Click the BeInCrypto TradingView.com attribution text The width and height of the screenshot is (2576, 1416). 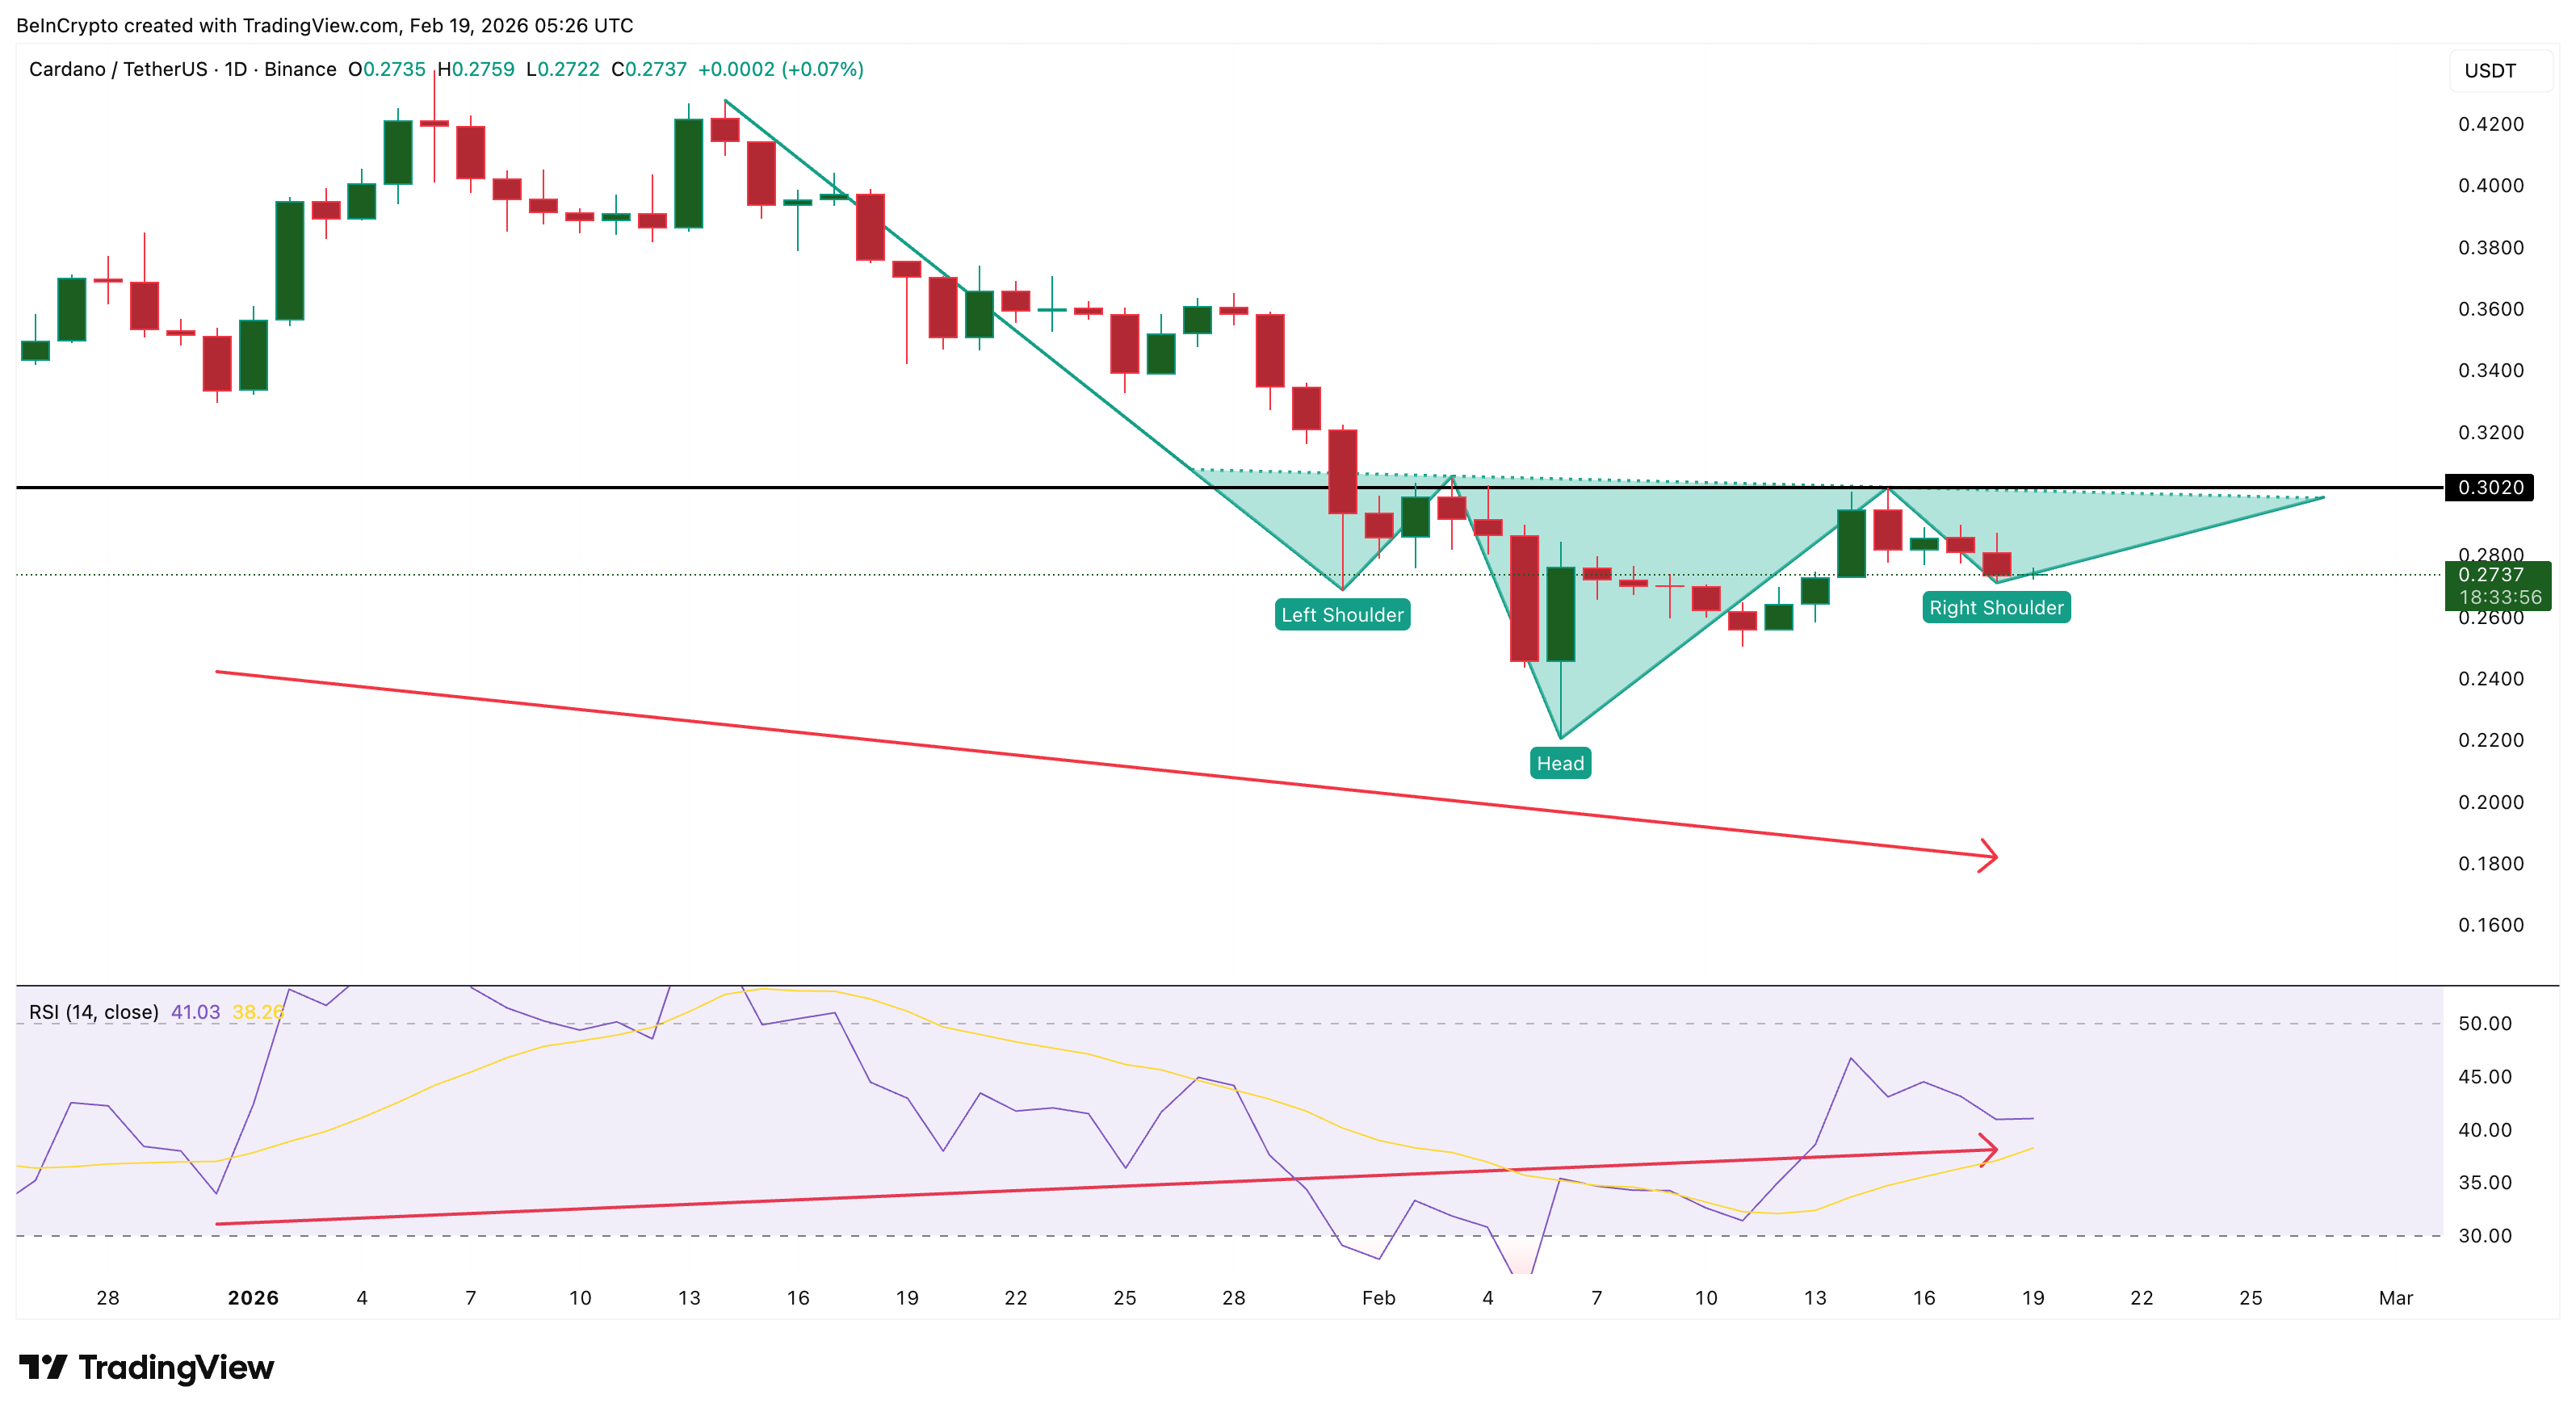click(x=320, y=25)
